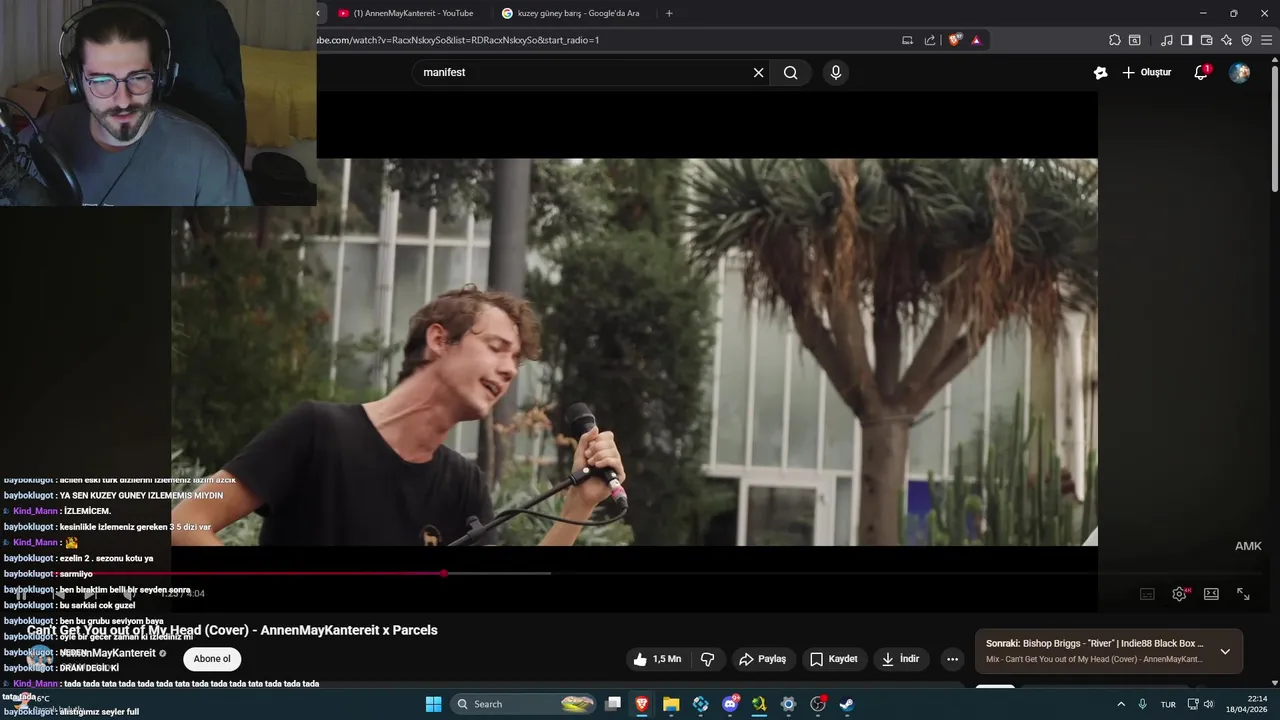The image size is (1280, 720).
Task: Click the Paylaş share button
Action: pos(763,659)
